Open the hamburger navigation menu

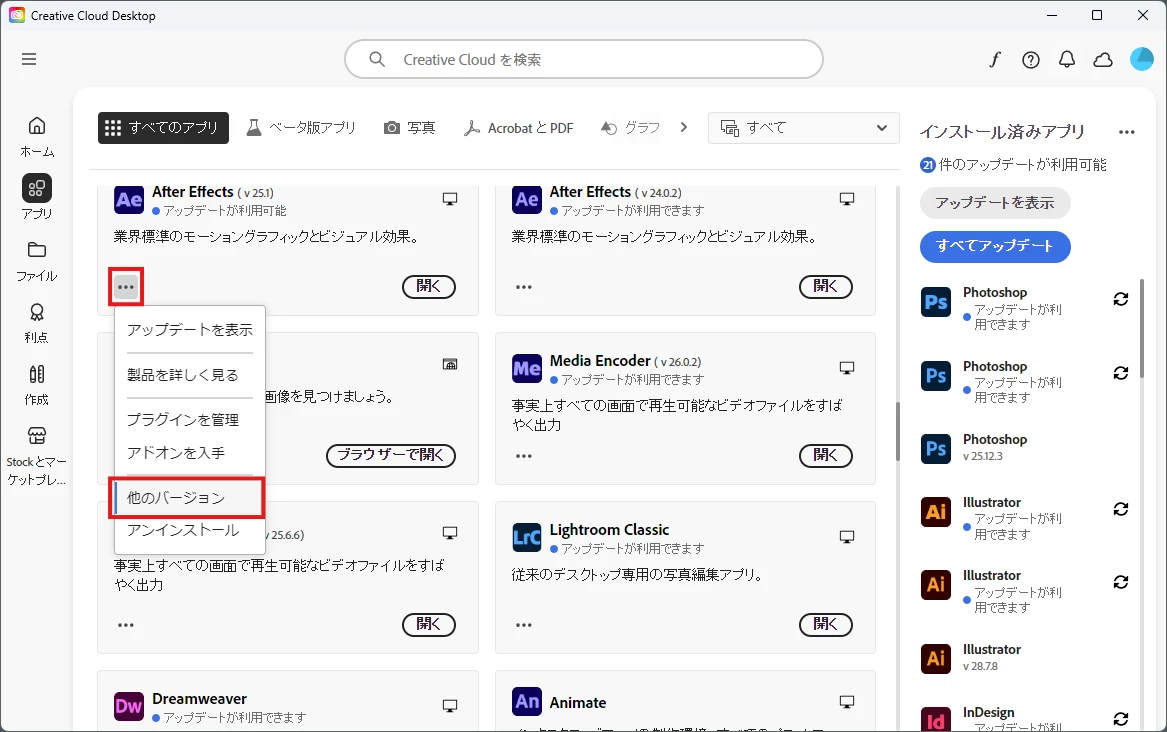point(29,60)
